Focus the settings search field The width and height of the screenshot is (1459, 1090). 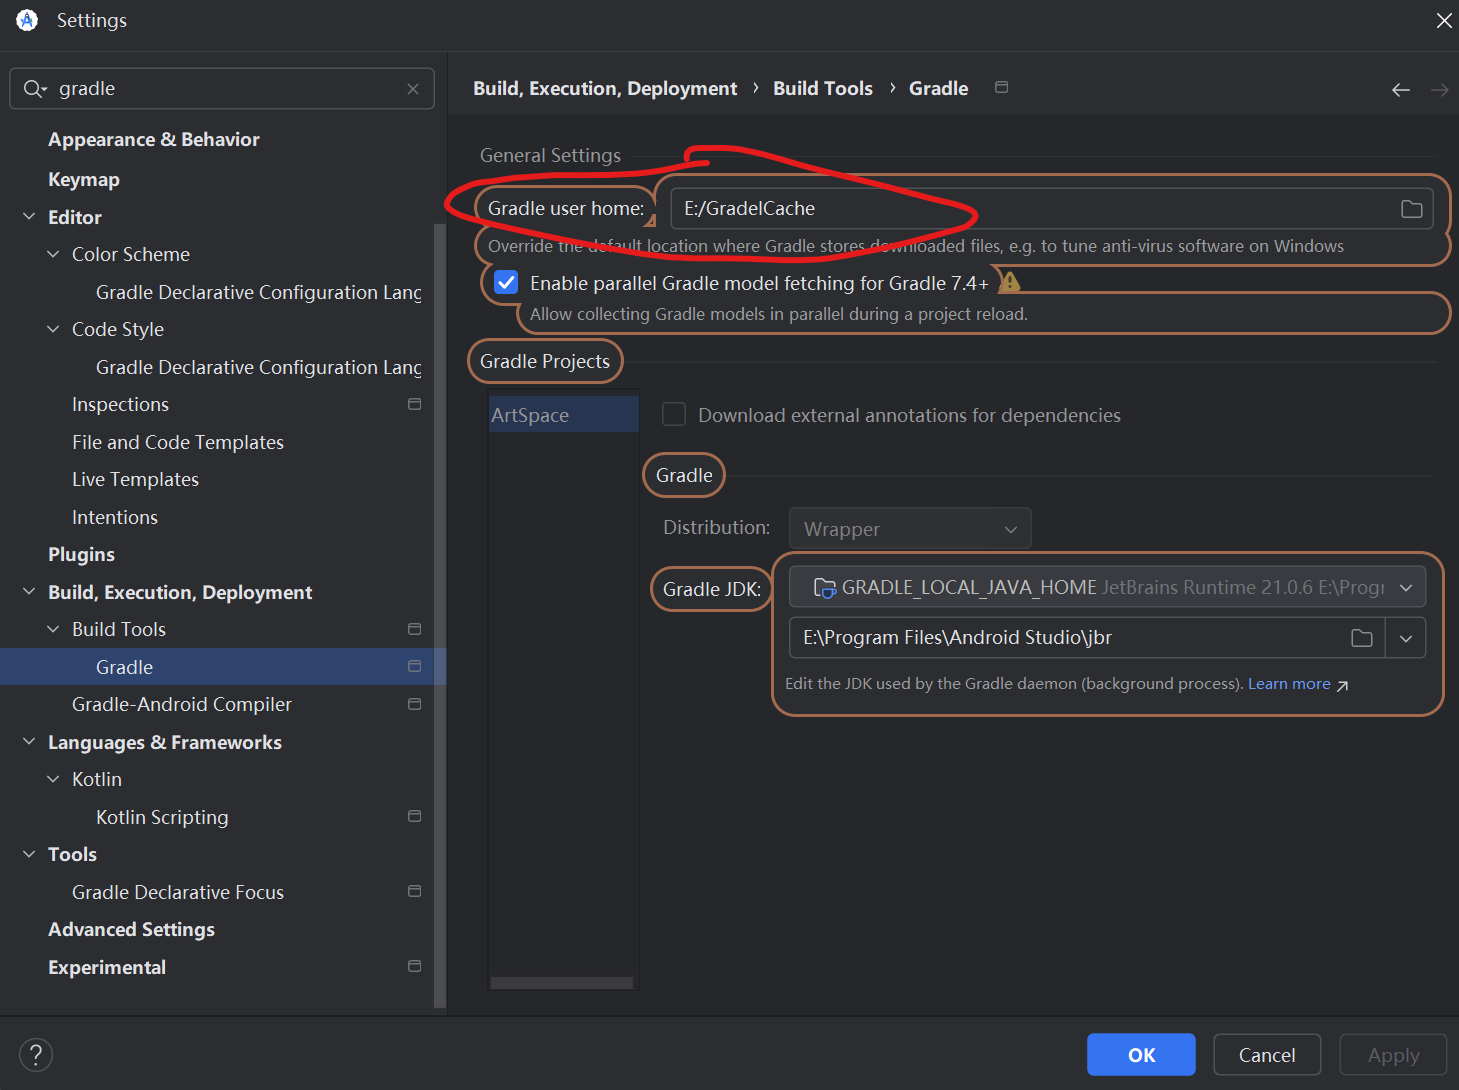(x=222, y=89)
